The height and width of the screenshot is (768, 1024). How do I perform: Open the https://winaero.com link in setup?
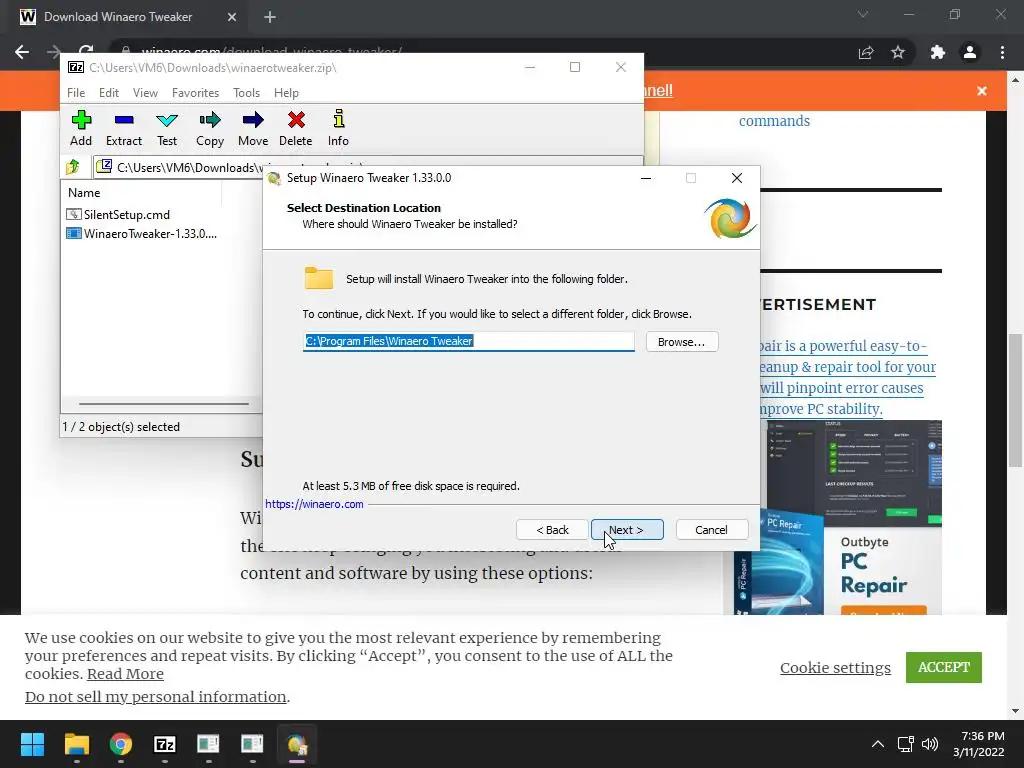[314, 504]
